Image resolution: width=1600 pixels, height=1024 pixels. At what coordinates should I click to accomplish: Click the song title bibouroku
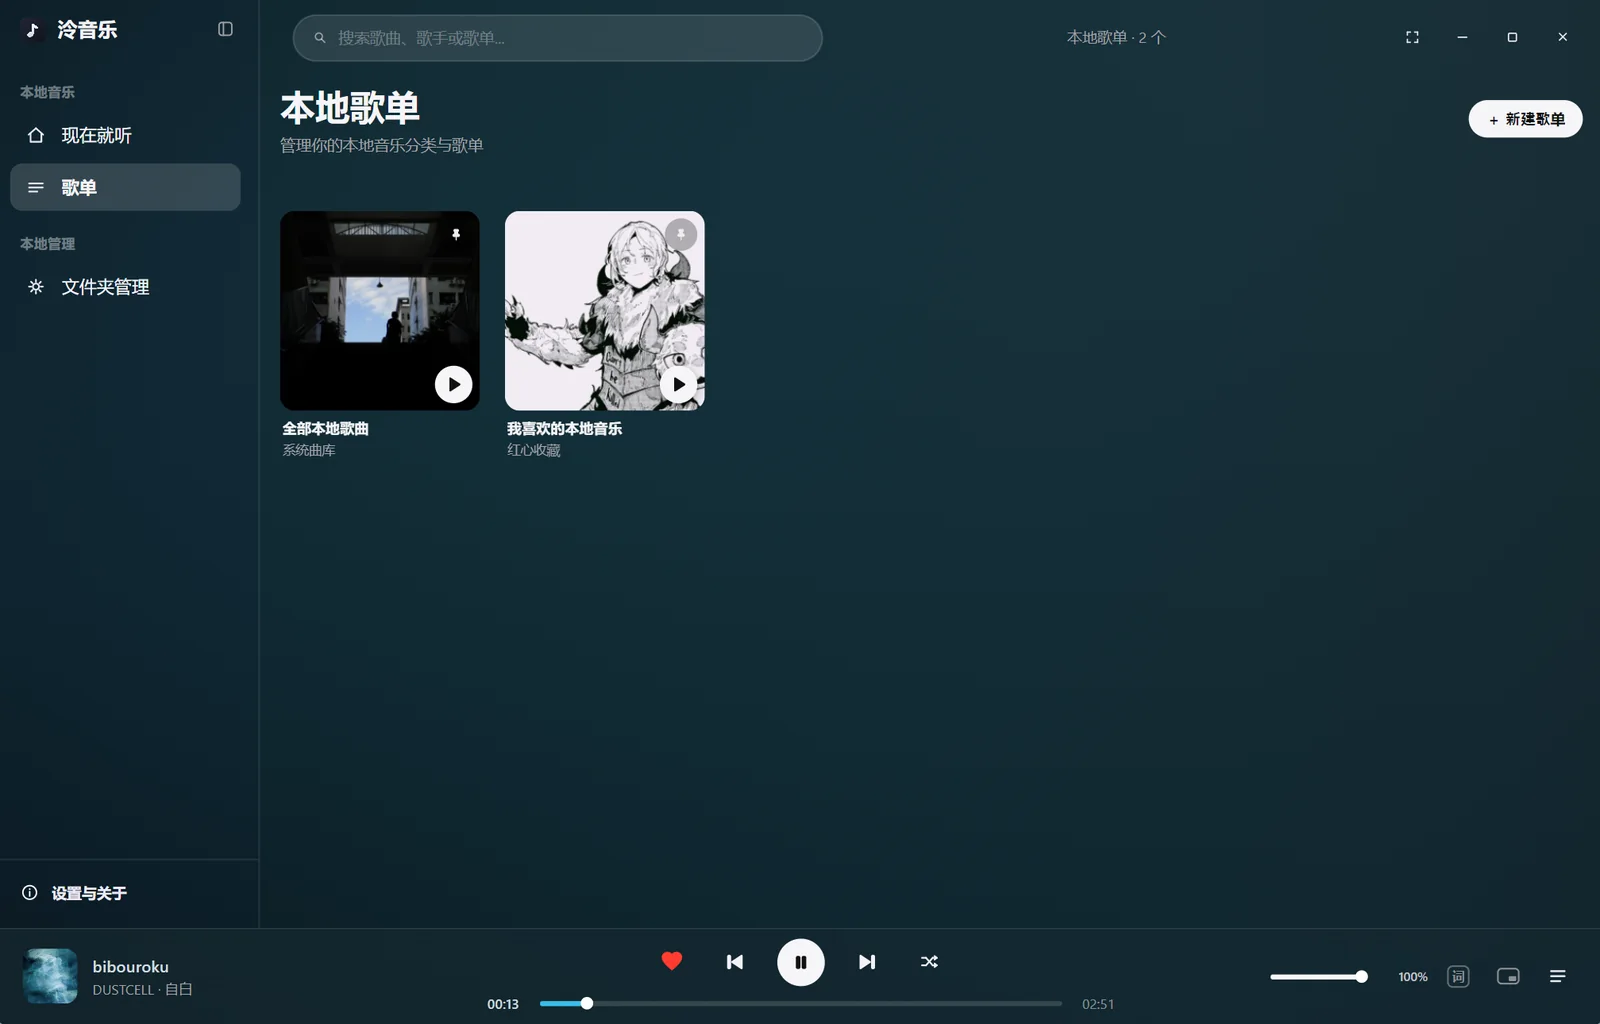click(131, 967)
